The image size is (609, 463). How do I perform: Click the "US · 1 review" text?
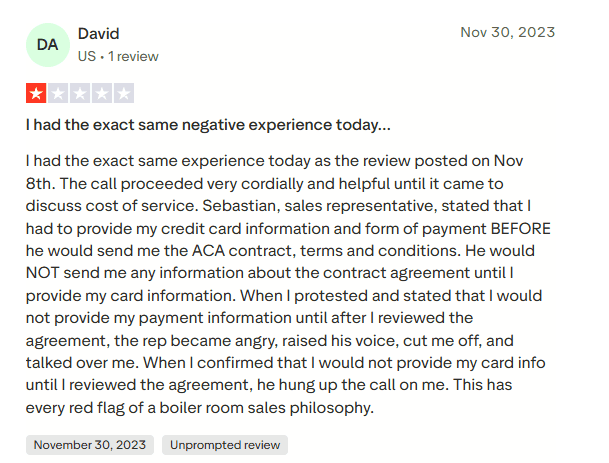[x=118, y=56]
